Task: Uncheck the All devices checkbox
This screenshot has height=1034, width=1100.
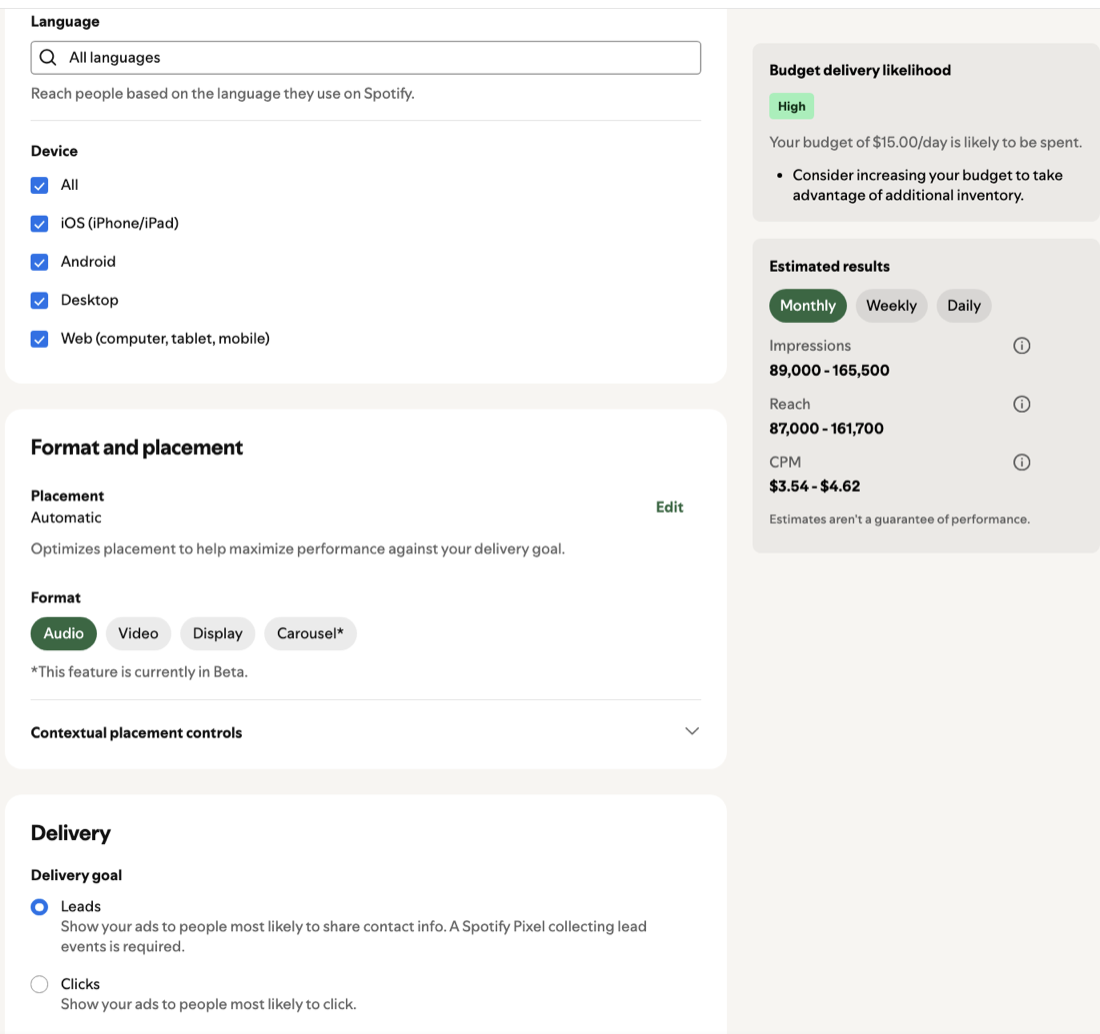Action: click(39, 185)
